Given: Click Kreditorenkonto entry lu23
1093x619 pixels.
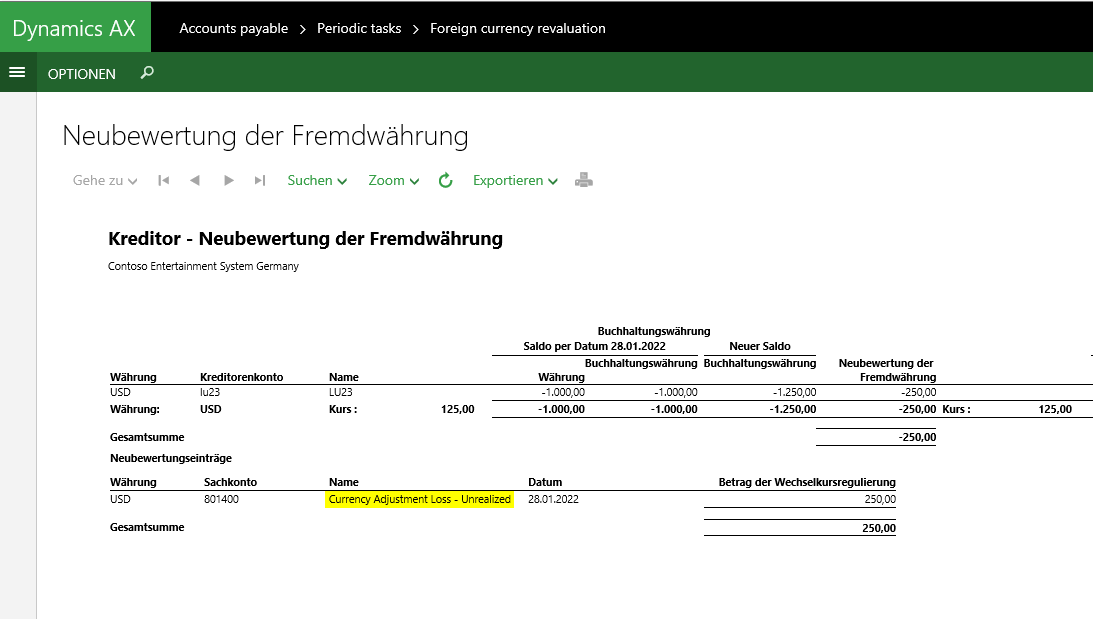Looking at the screenshot, I should (209, 392).
